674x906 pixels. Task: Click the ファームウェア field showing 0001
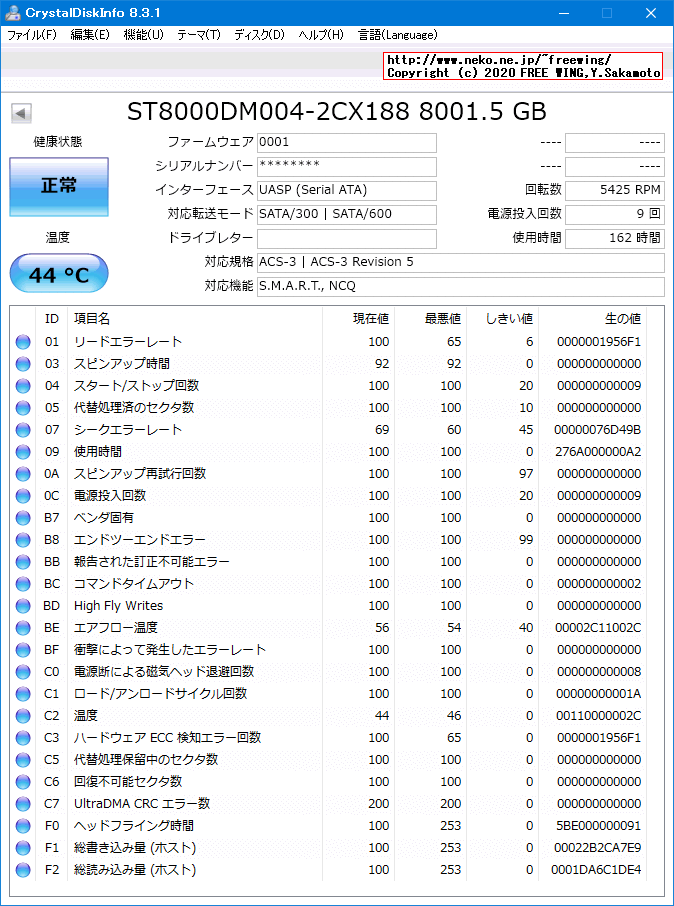point(347,143)
